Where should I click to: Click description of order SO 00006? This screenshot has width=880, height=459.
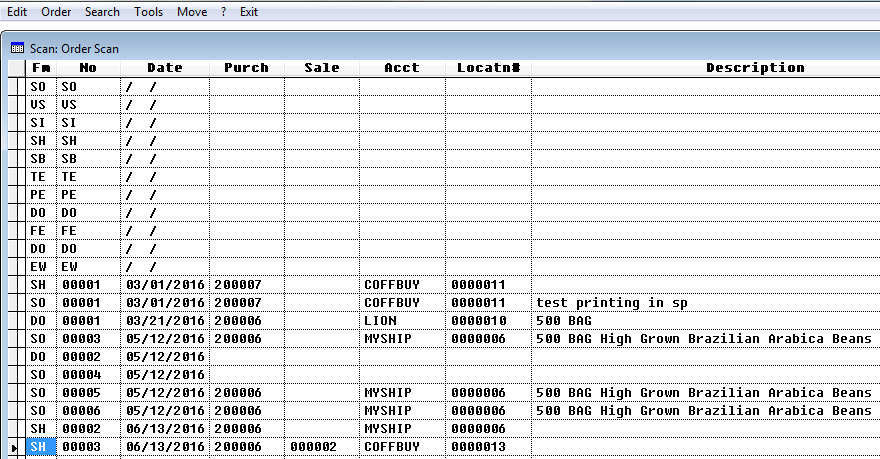coord(704,411)
